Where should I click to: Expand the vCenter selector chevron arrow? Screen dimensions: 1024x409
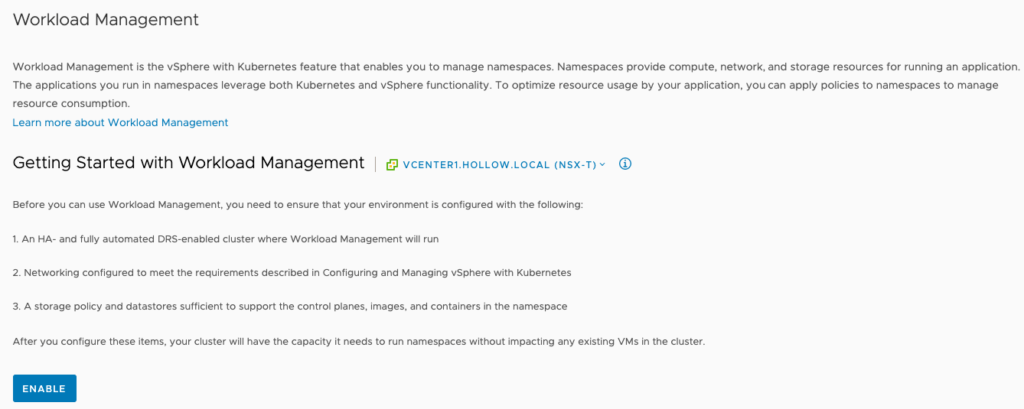point(602,165)
